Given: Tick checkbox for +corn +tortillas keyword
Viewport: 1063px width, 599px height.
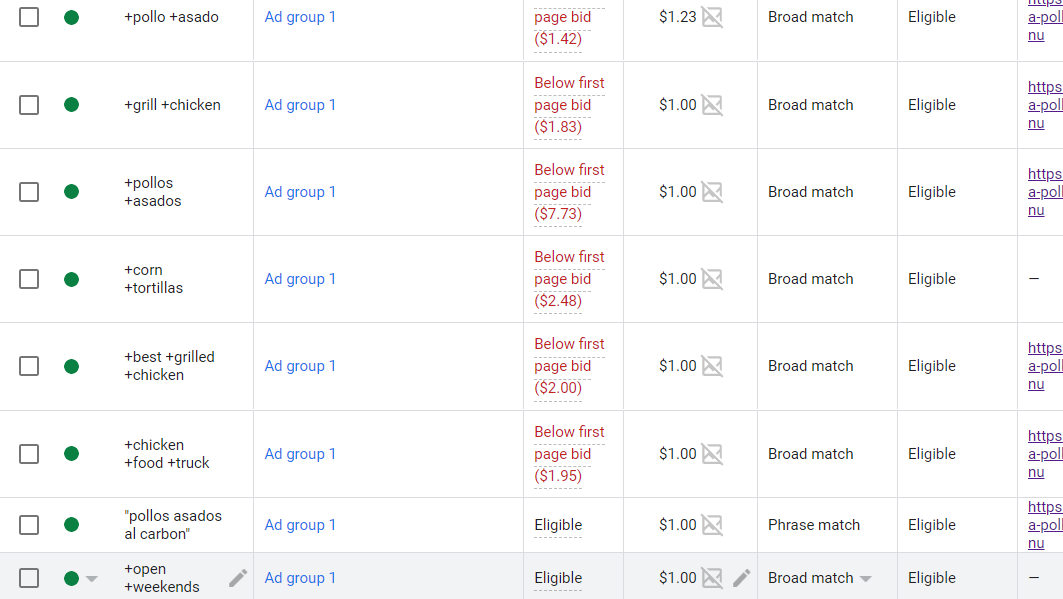Looking at the screenshot, I should [x=29, y=279].
